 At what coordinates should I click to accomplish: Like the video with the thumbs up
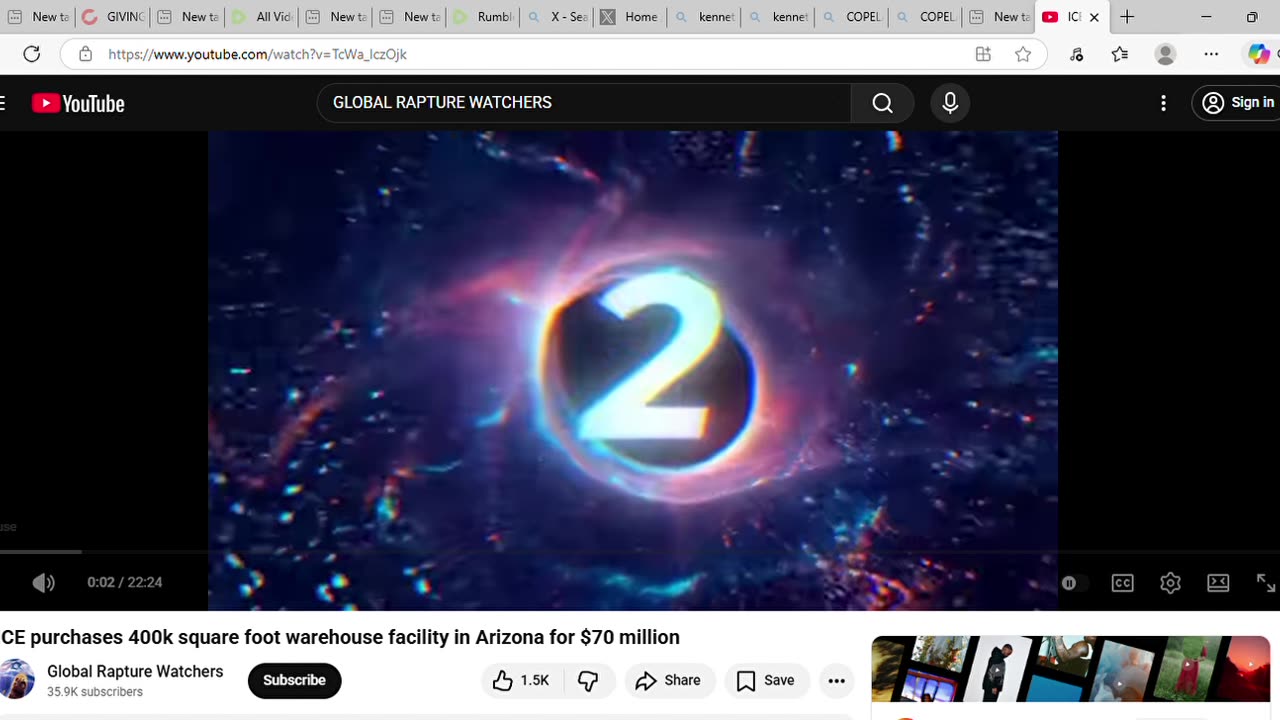[522, 680]
